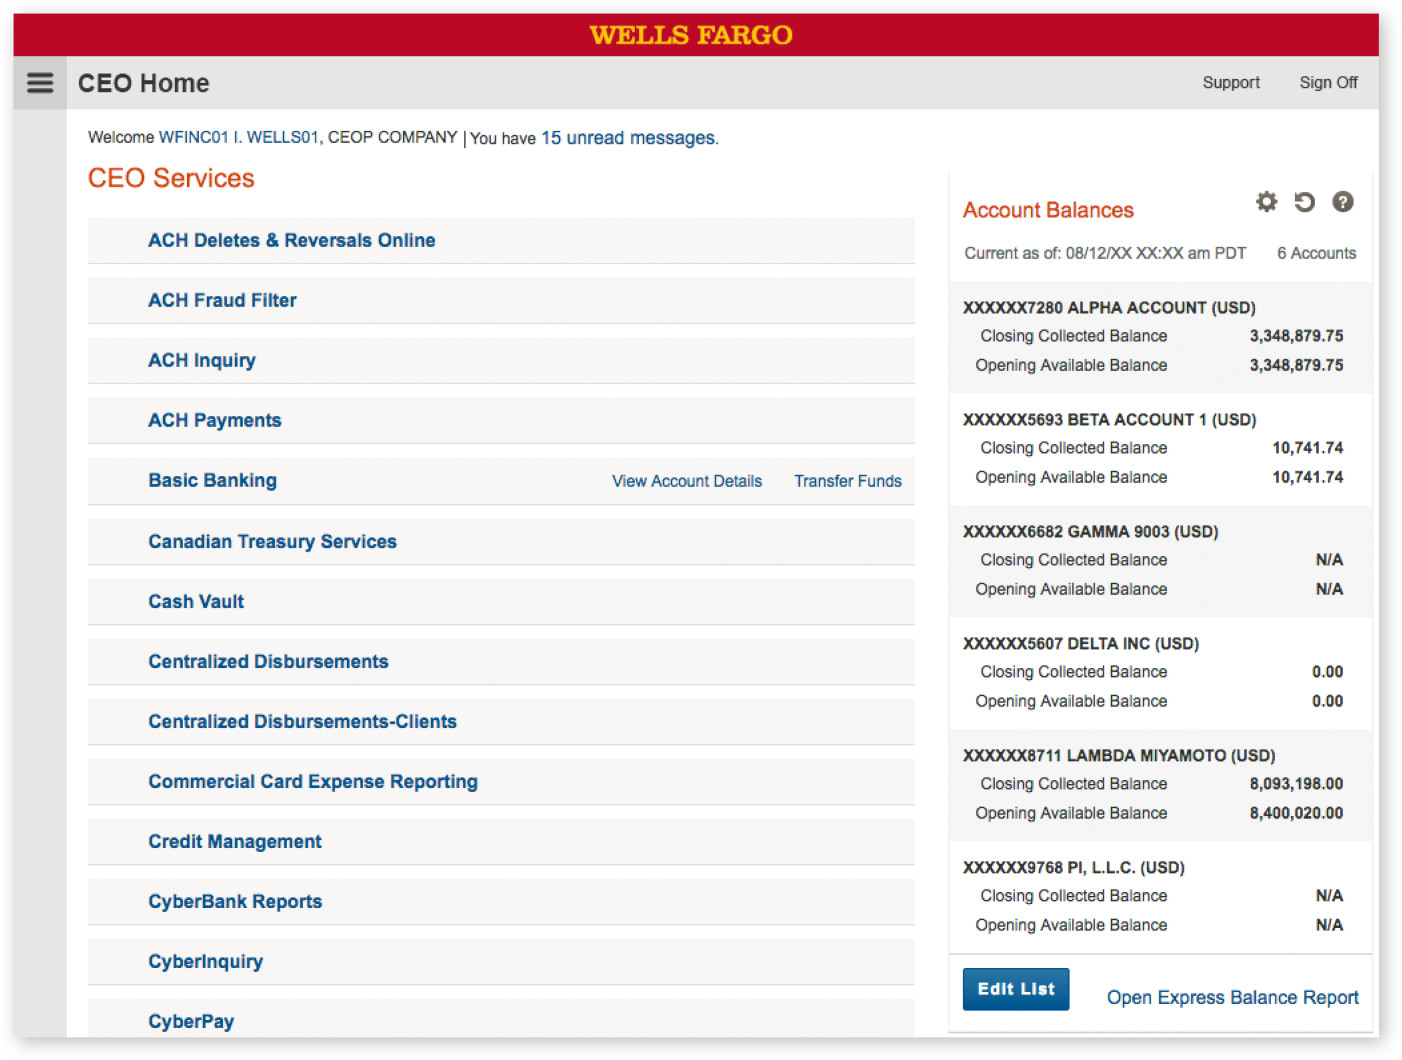The height and width of the screenshot is (1060, 1402).
Task: Go to Cash Vault service
Action: pyautogui.click(x=196, y=601)
